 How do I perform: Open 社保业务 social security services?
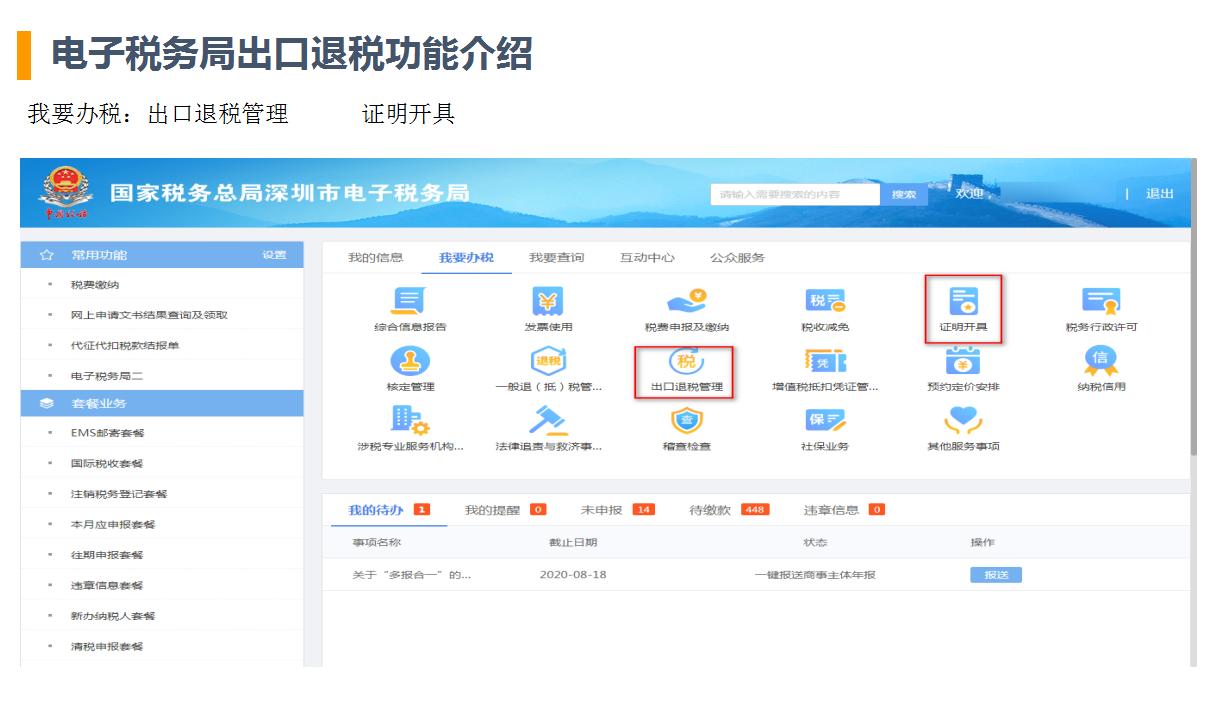pos(826,428)
